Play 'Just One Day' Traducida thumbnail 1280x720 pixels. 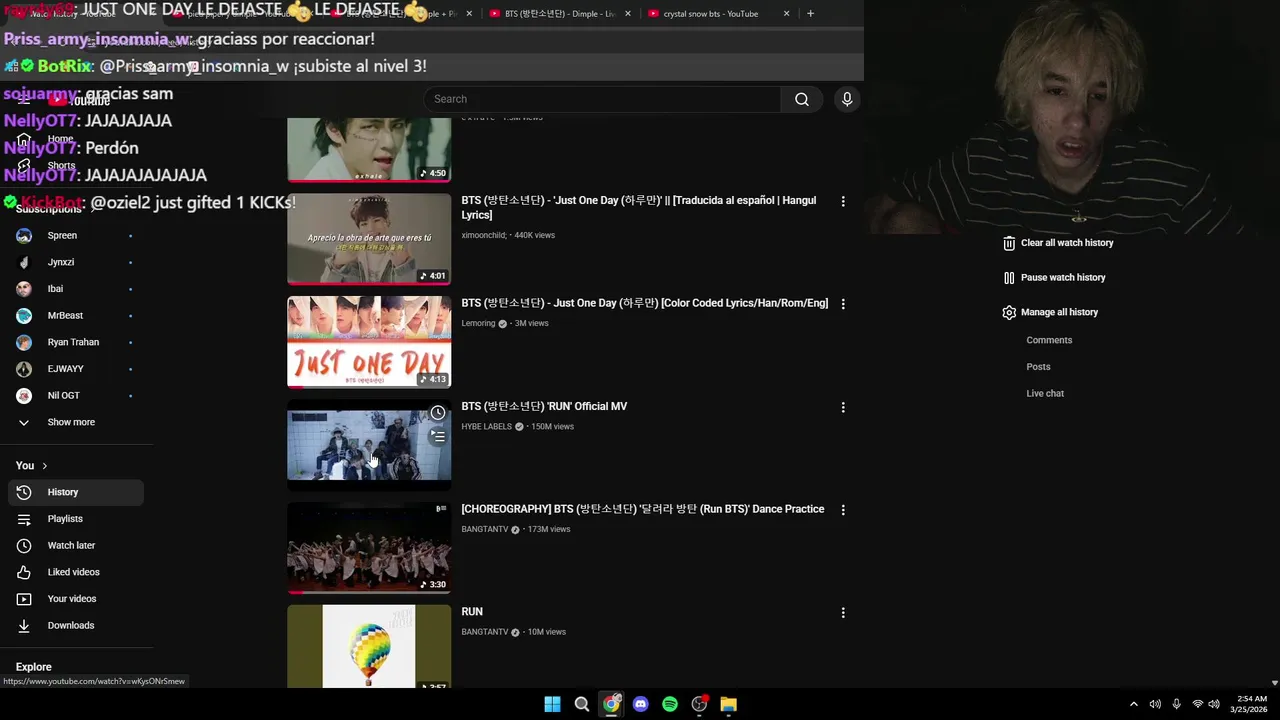(x=369, y=239)
